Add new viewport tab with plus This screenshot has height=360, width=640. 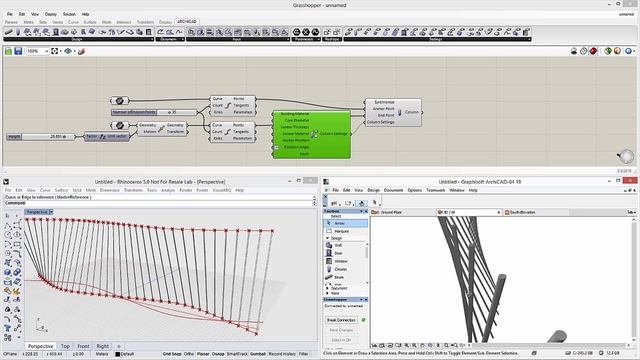pos(119,346)
